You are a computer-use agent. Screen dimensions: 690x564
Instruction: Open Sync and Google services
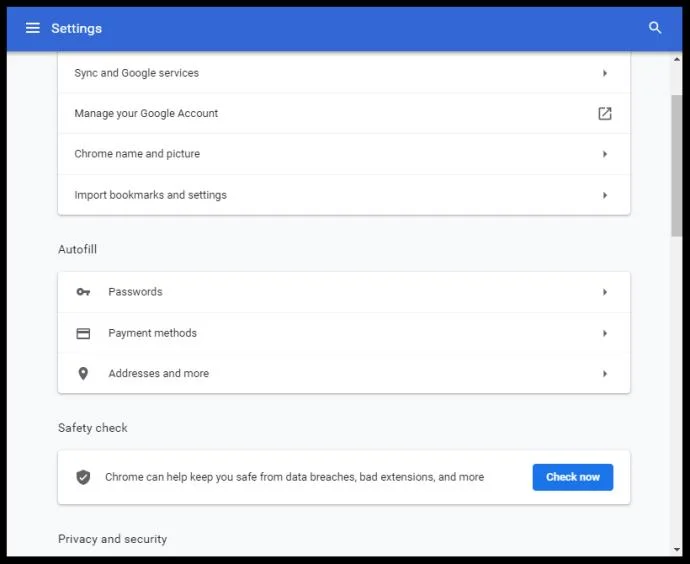[x=344, y=73]
